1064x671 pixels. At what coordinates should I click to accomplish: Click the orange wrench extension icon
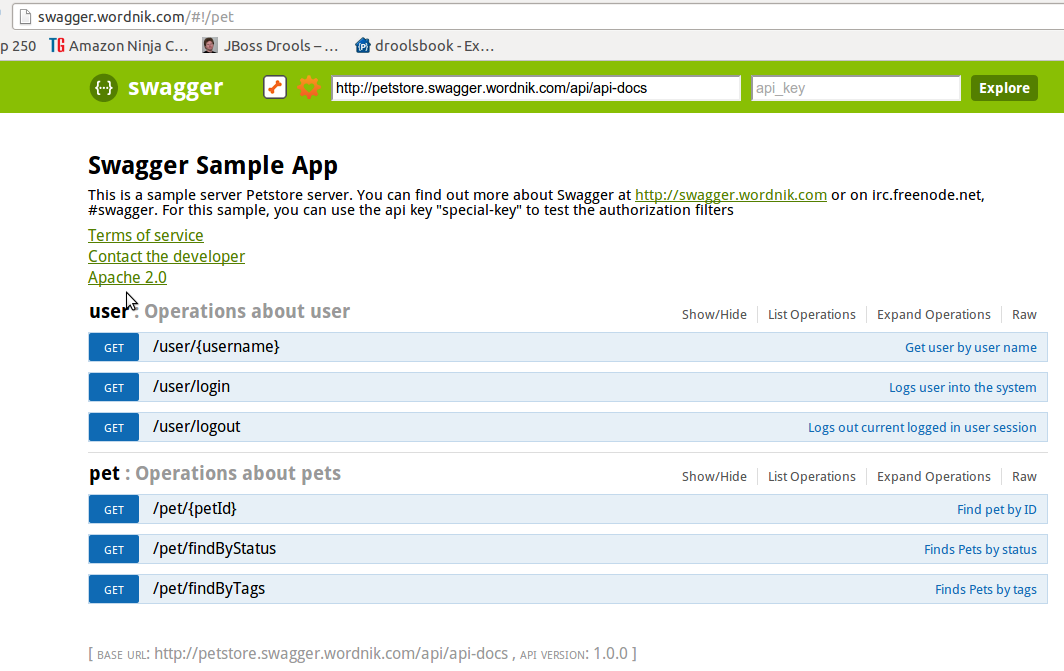click(x=275, y=88)
